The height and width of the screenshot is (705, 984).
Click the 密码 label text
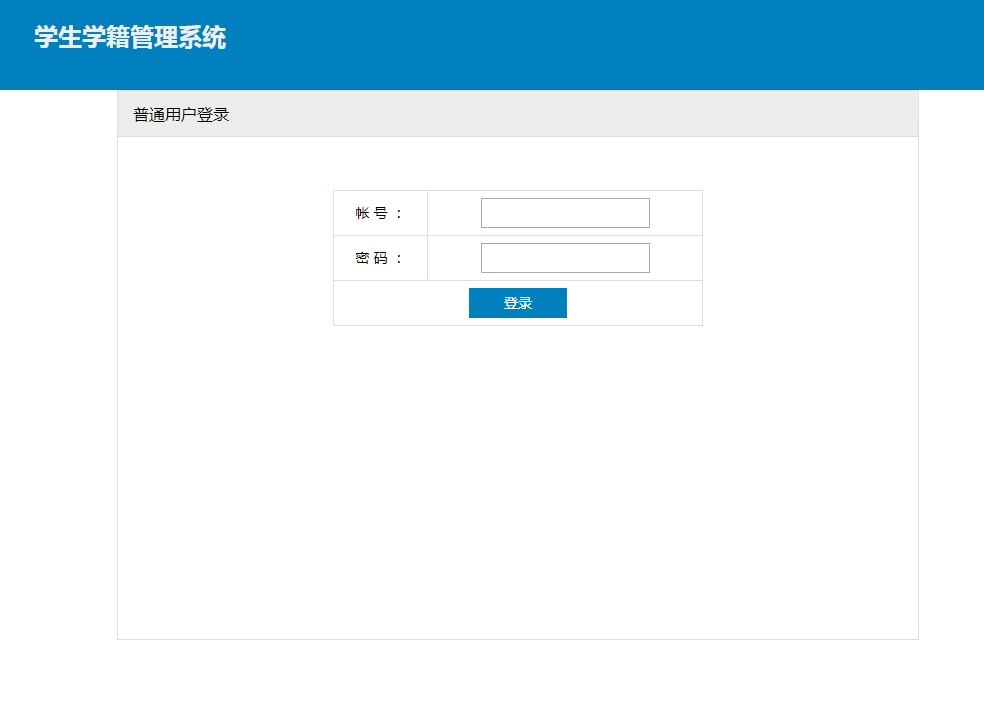372,258
